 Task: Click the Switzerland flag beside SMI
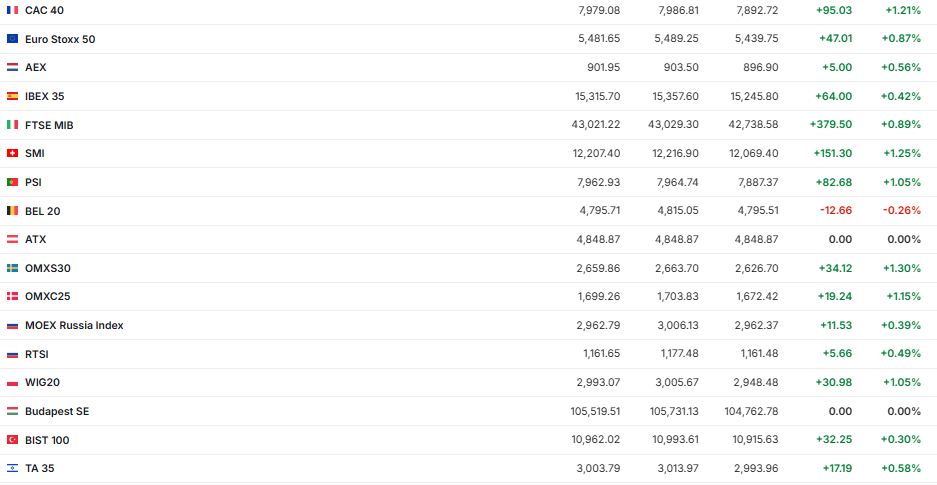tap(12, 153)
